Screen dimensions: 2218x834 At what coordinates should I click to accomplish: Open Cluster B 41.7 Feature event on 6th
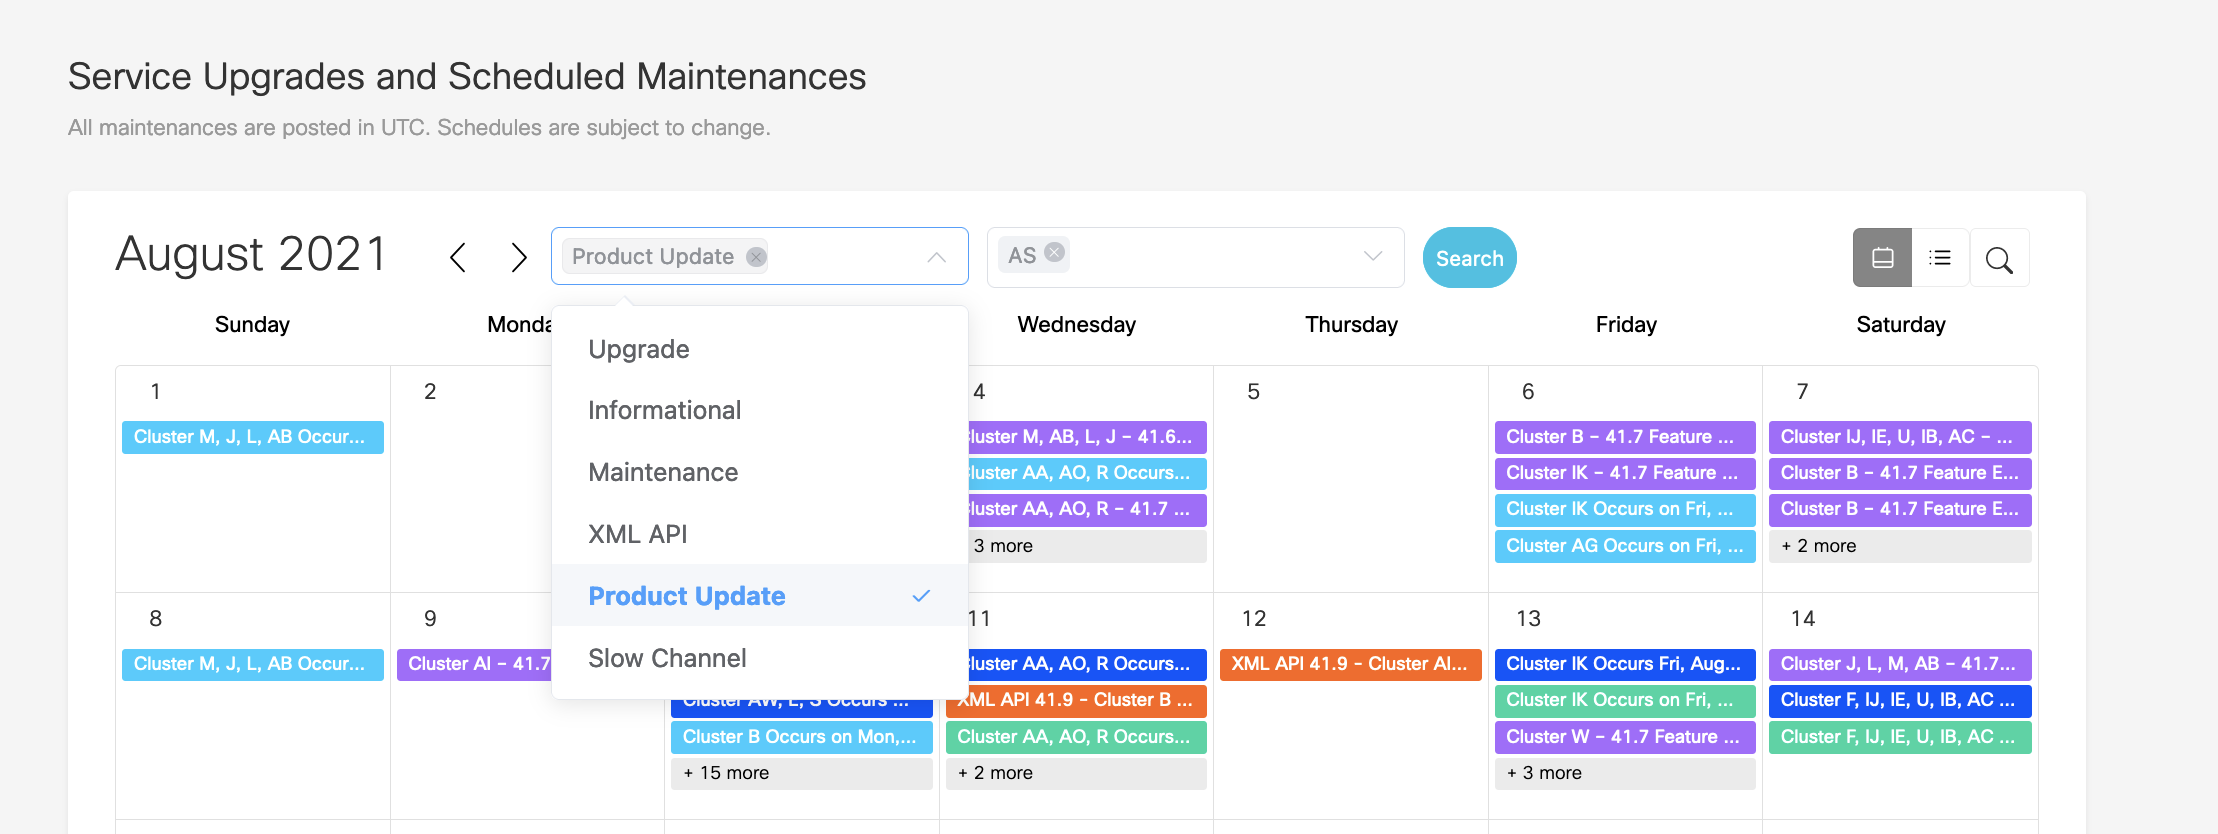(x=1624, y=437)
